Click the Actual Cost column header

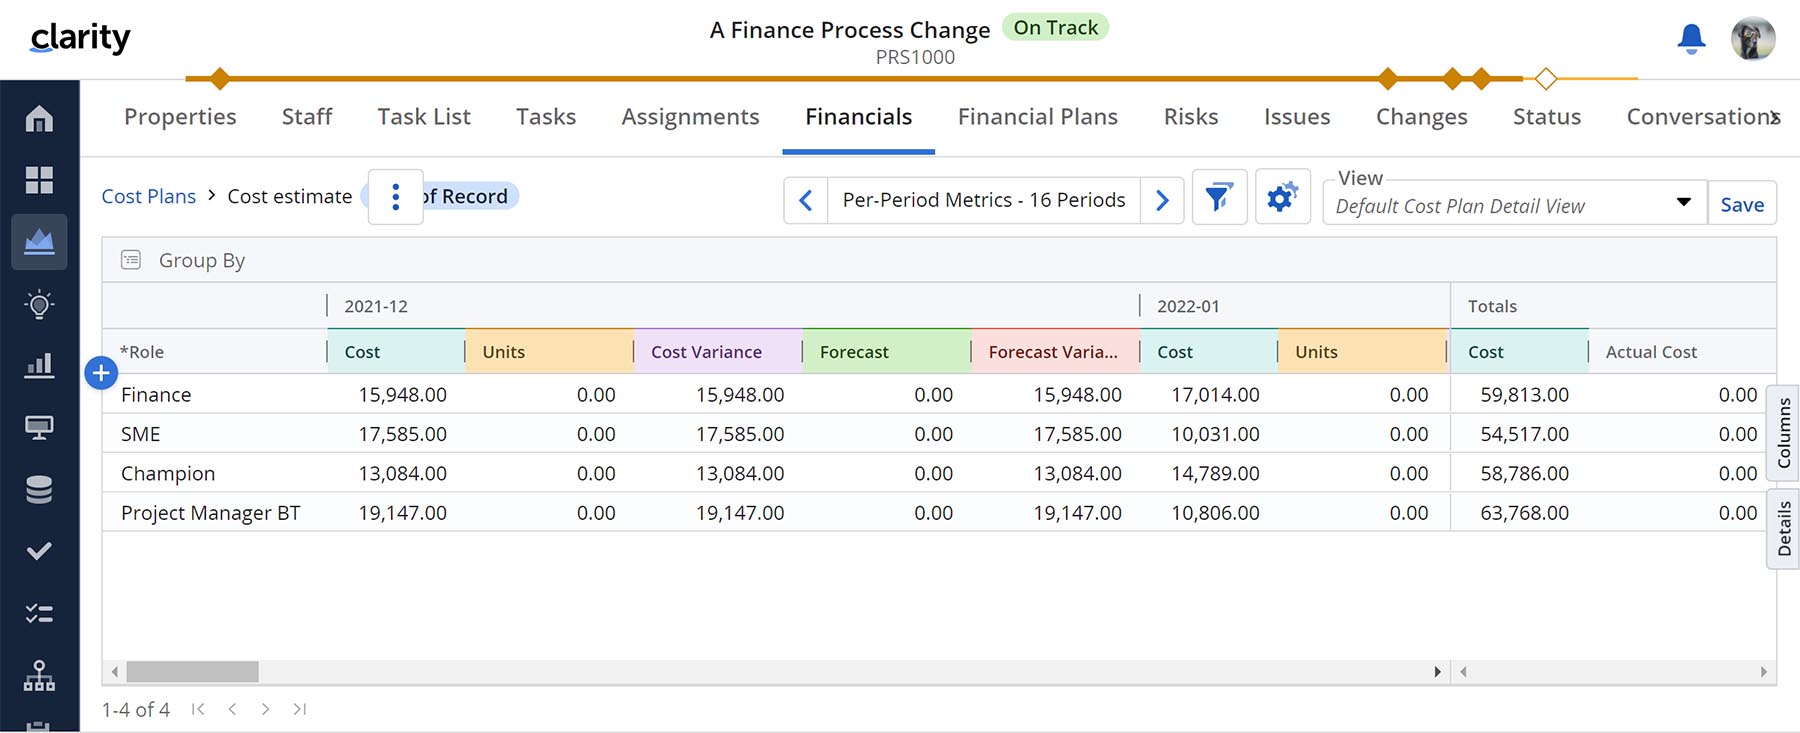[1682, 352]
